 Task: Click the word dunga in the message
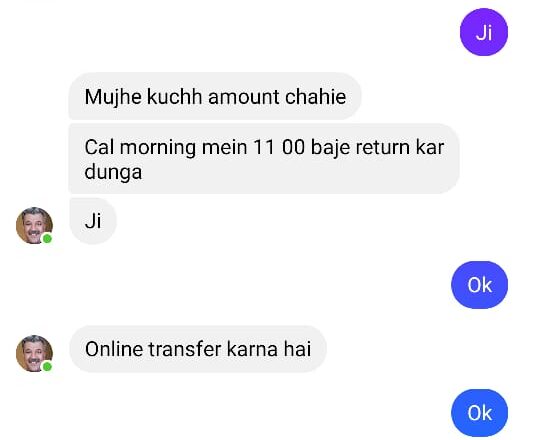pyautogui.click(x=113, y=172)
